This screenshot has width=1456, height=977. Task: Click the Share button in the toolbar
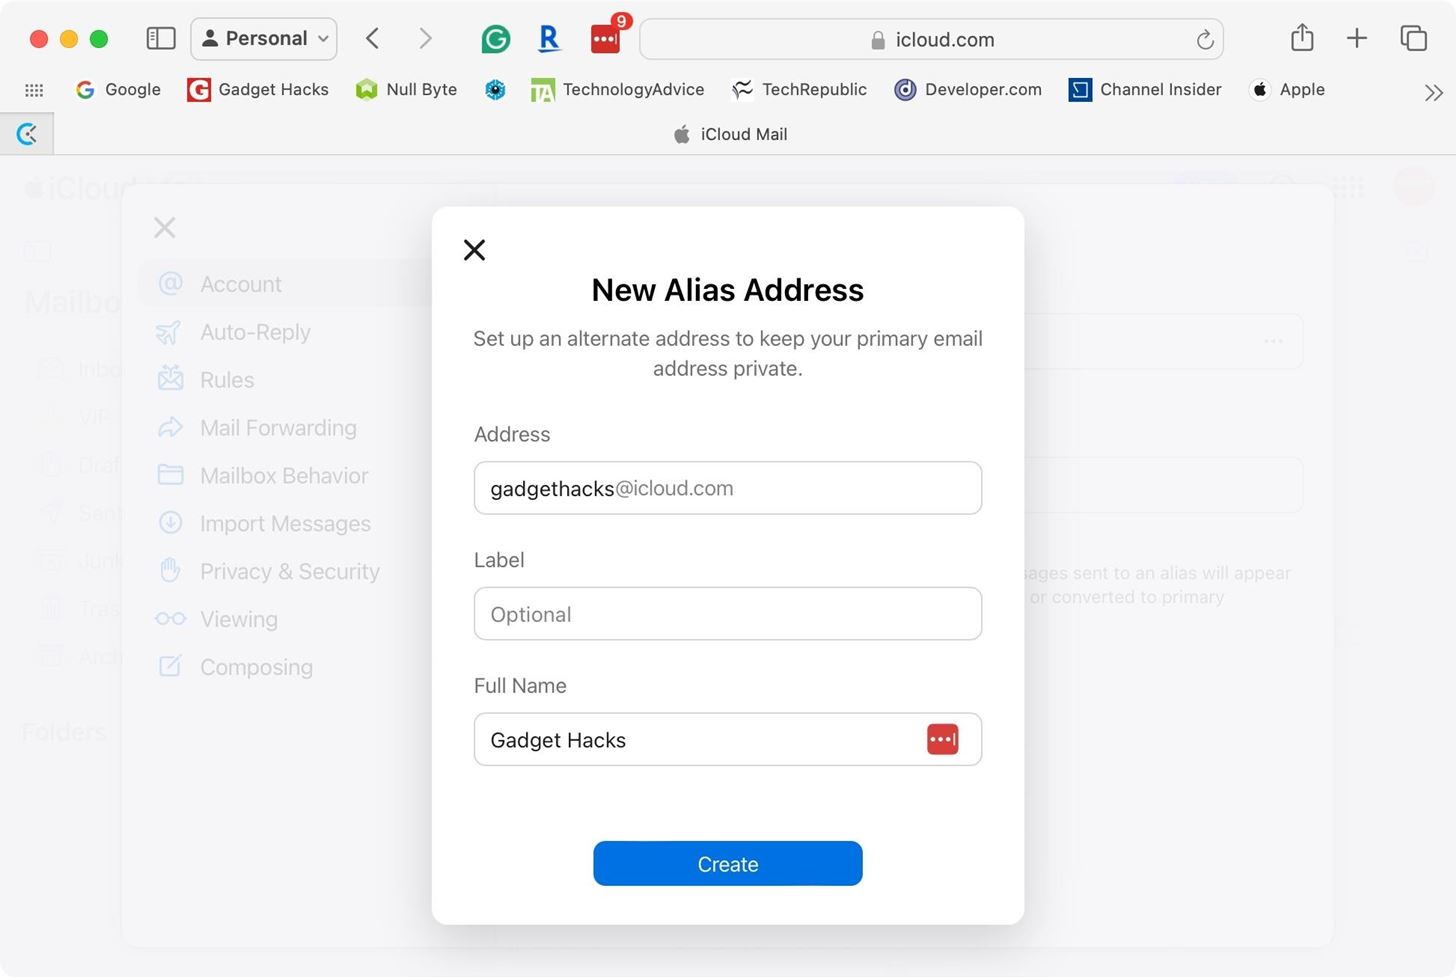pyautogui.click(x=1301, y=38)
